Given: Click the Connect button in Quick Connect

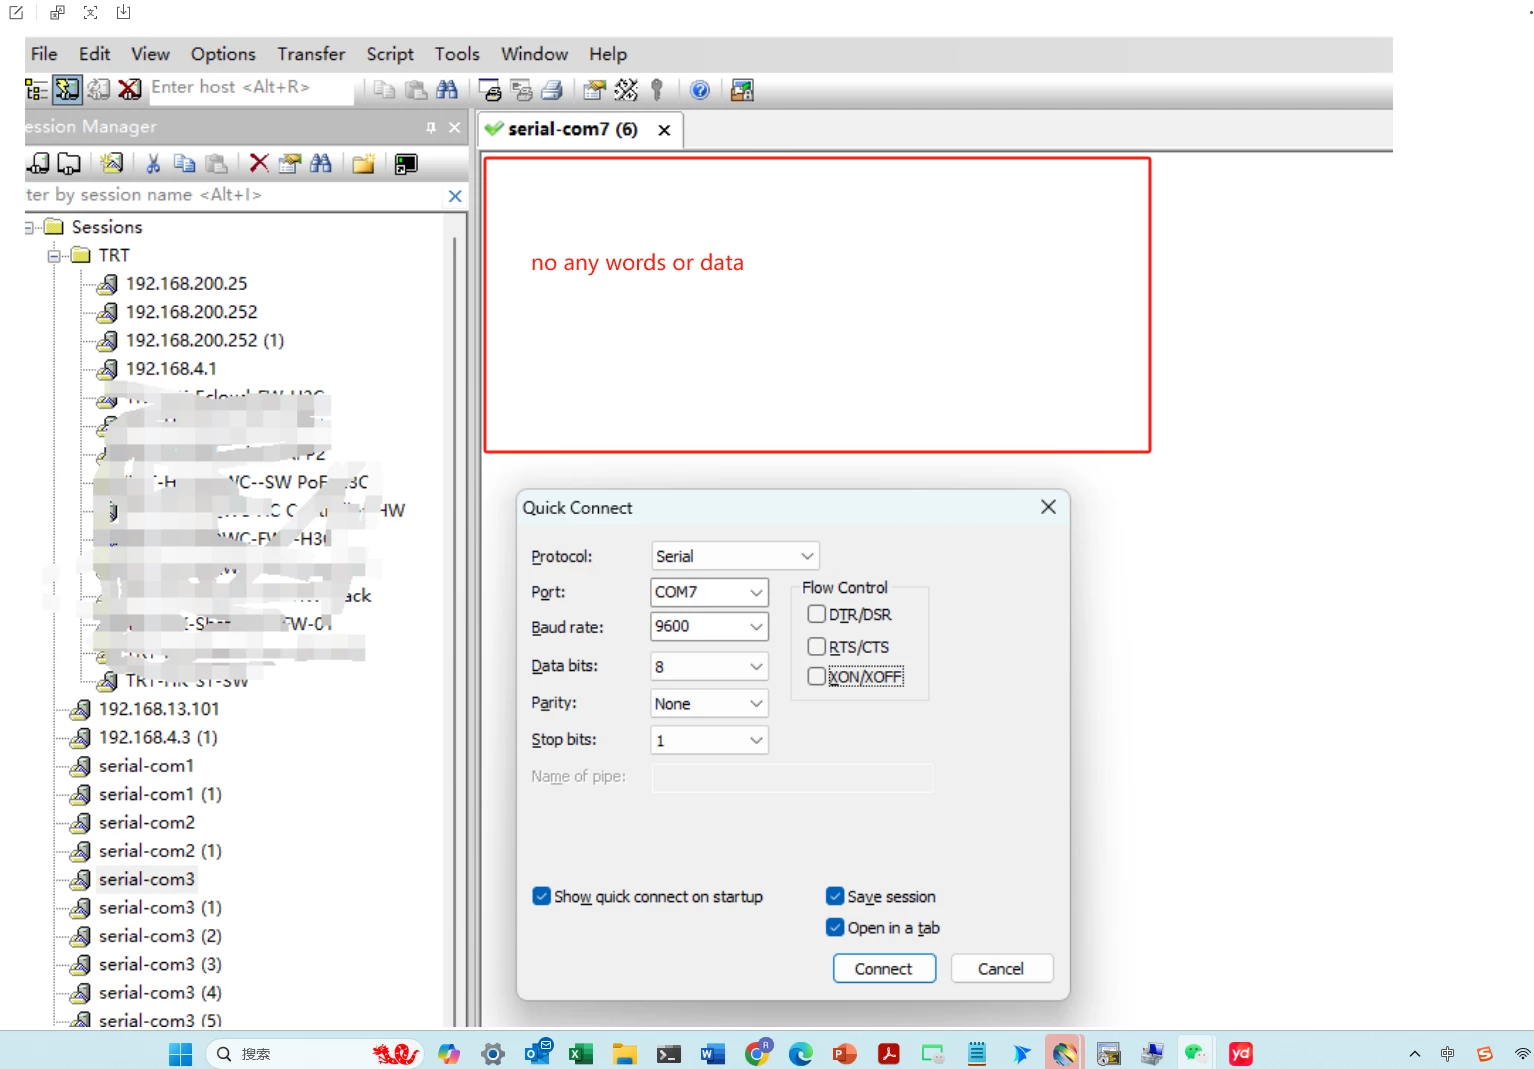Looking at the screenshot, I should (884, 968).
